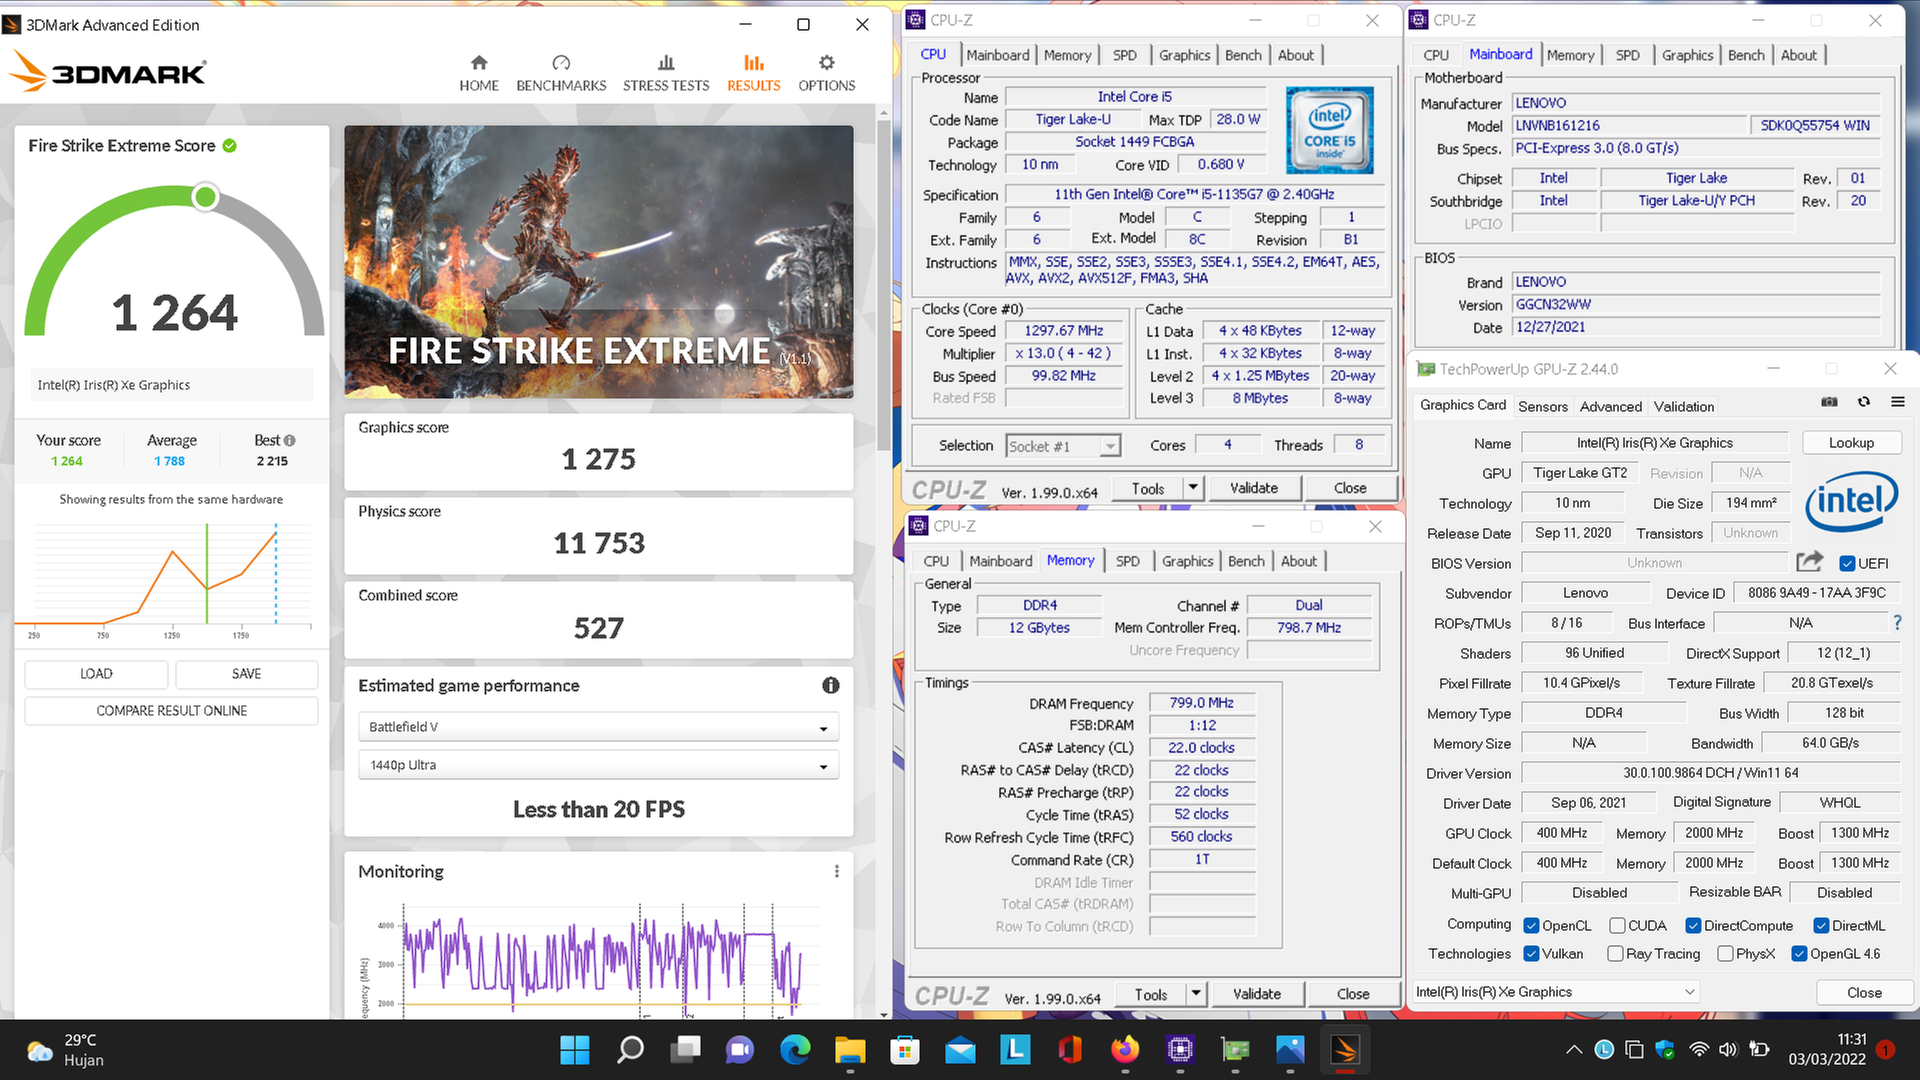The width and height of the screenshot is (1920, 1080).
Task: Open the 3DMark Home section
Action: pyautogui.click(x=479, y=73)
